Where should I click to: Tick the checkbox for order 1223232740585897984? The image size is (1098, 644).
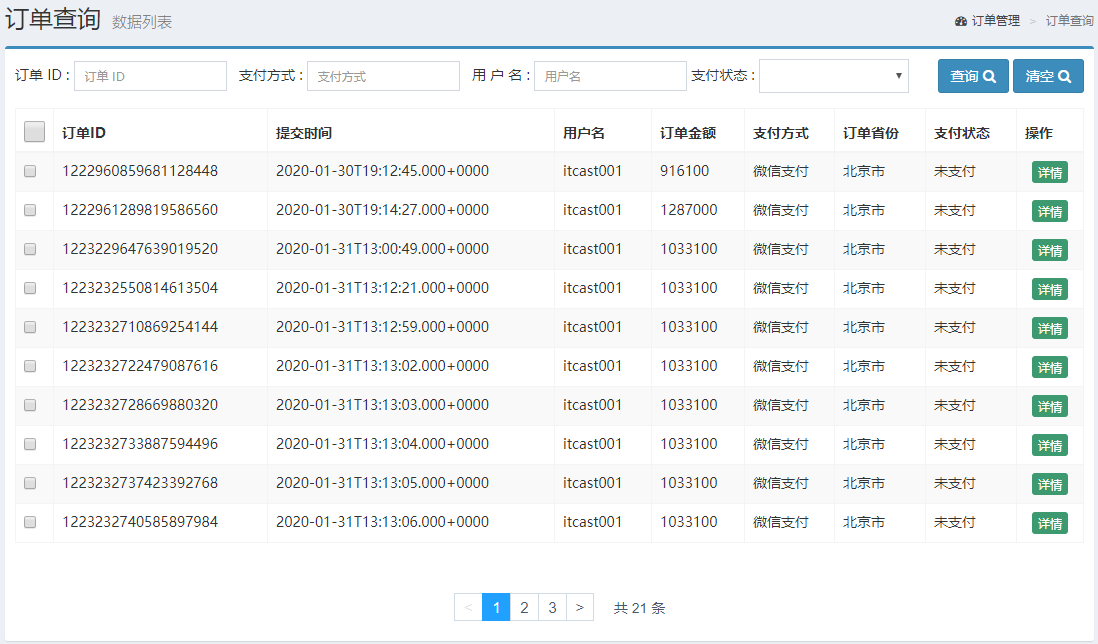pos(30,522)
